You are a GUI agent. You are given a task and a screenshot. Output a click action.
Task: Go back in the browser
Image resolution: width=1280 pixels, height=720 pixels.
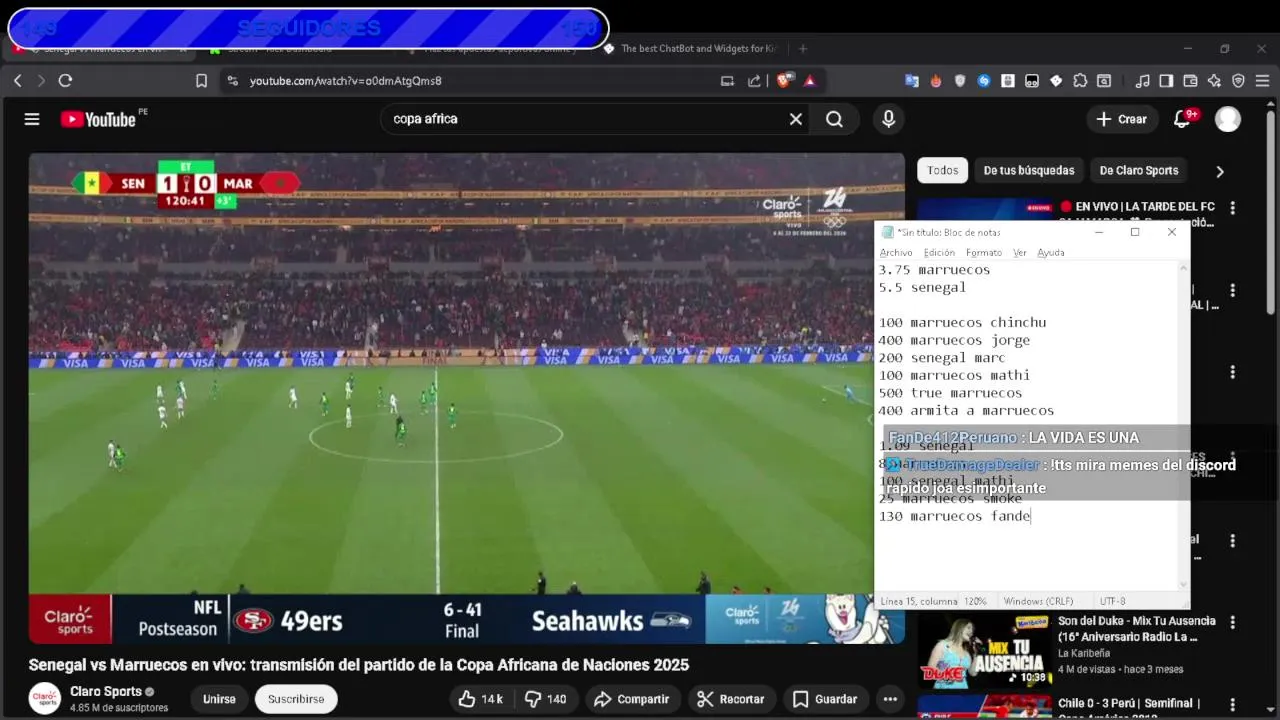pyautogui.click(x=18, y=81)
